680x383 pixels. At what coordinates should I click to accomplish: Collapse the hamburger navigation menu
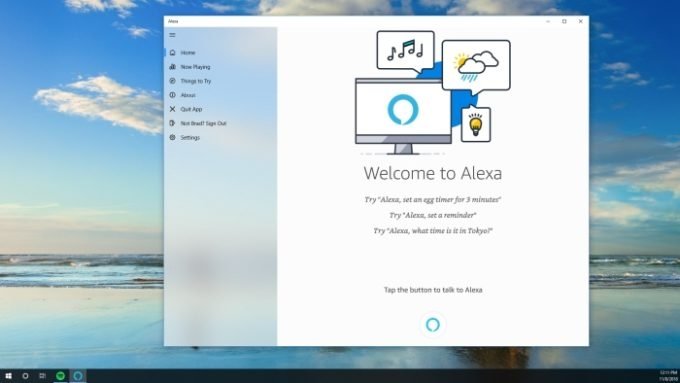pyautogui.click(x=172, y=35)
